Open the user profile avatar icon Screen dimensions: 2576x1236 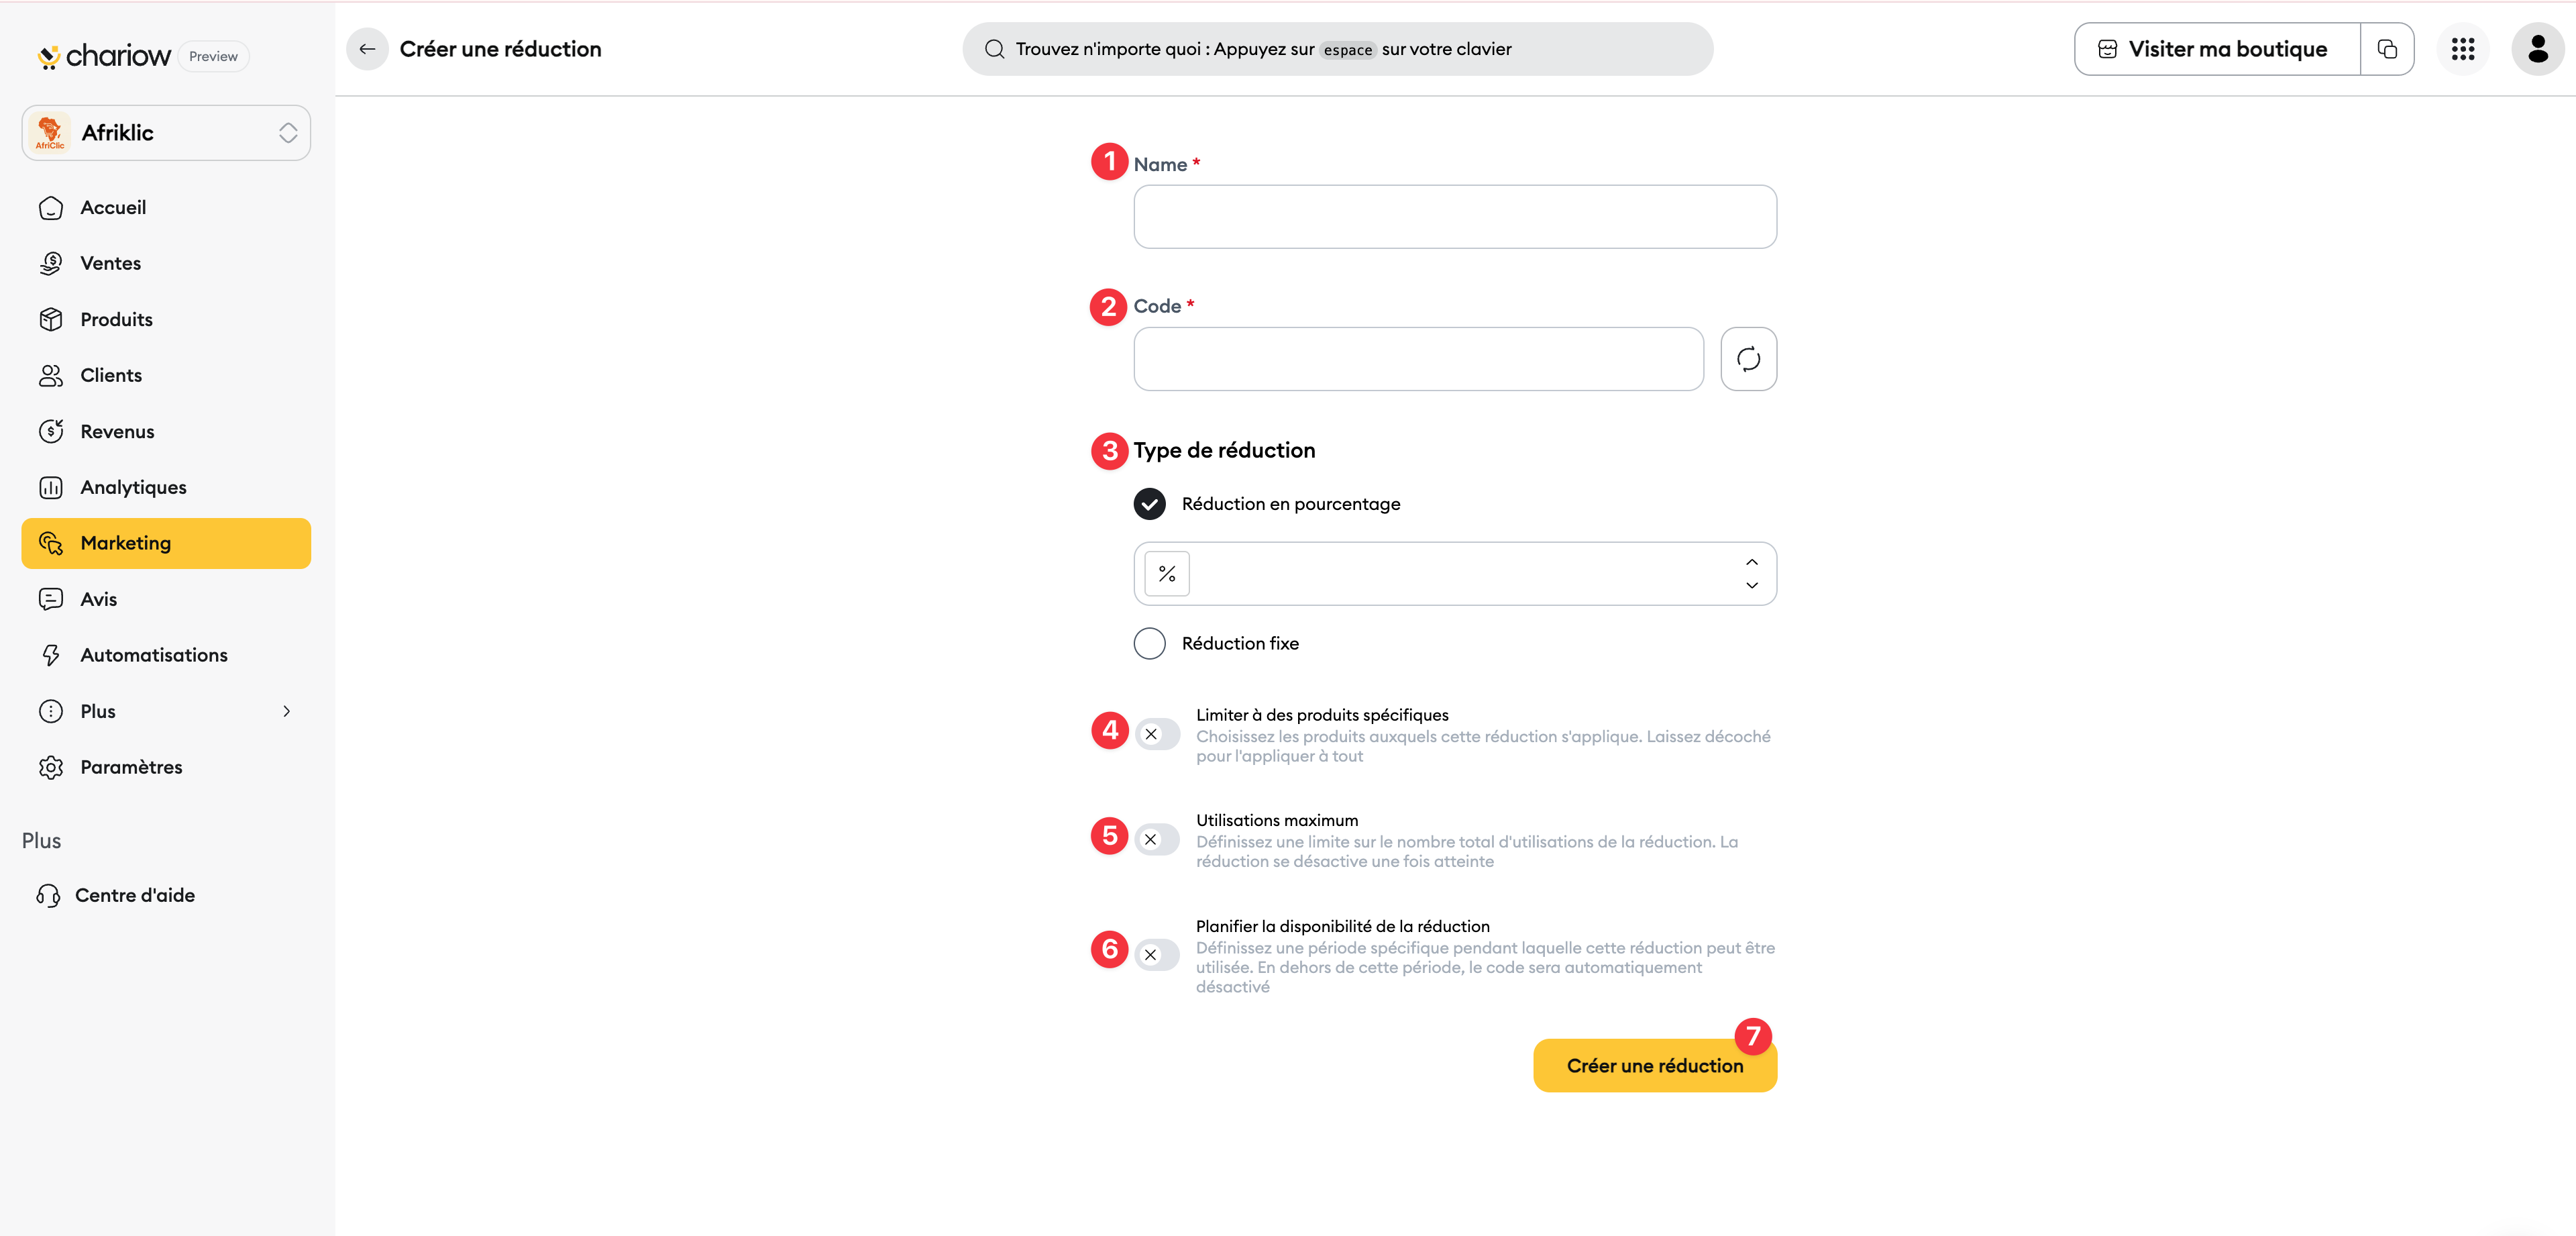coord(2537,49)
